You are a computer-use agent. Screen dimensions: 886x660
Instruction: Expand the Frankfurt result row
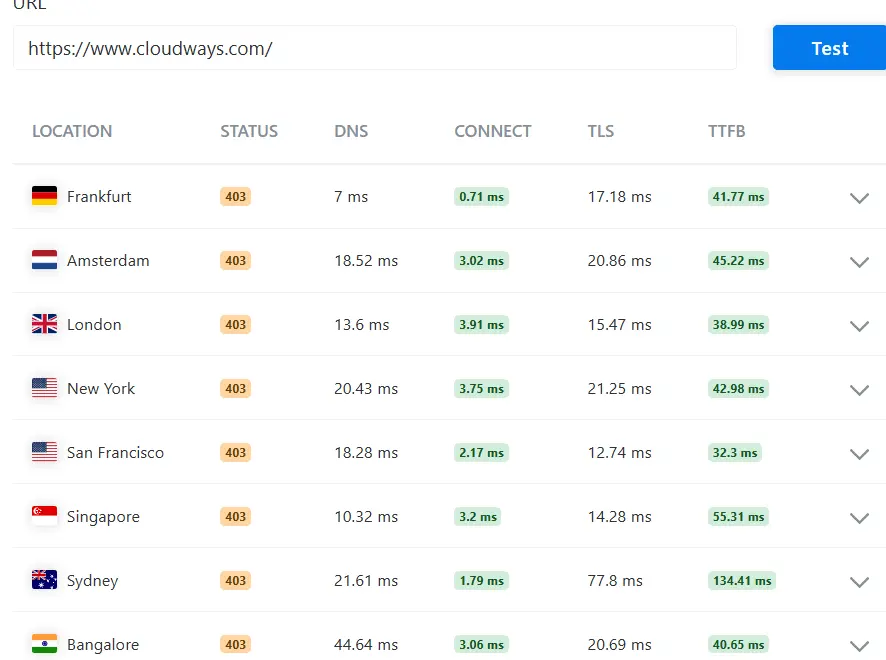[859, 197]
